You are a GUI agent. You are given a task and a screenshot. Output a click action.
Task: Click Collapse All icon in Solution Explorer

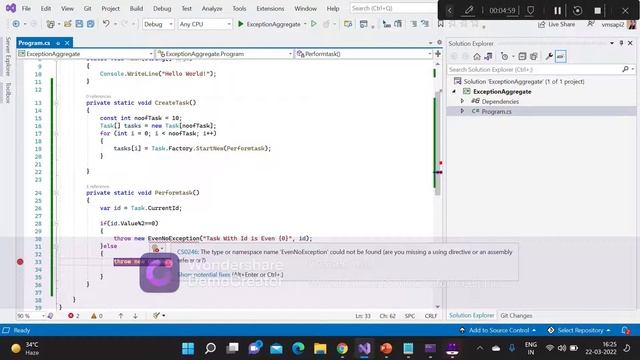[522, 56]
